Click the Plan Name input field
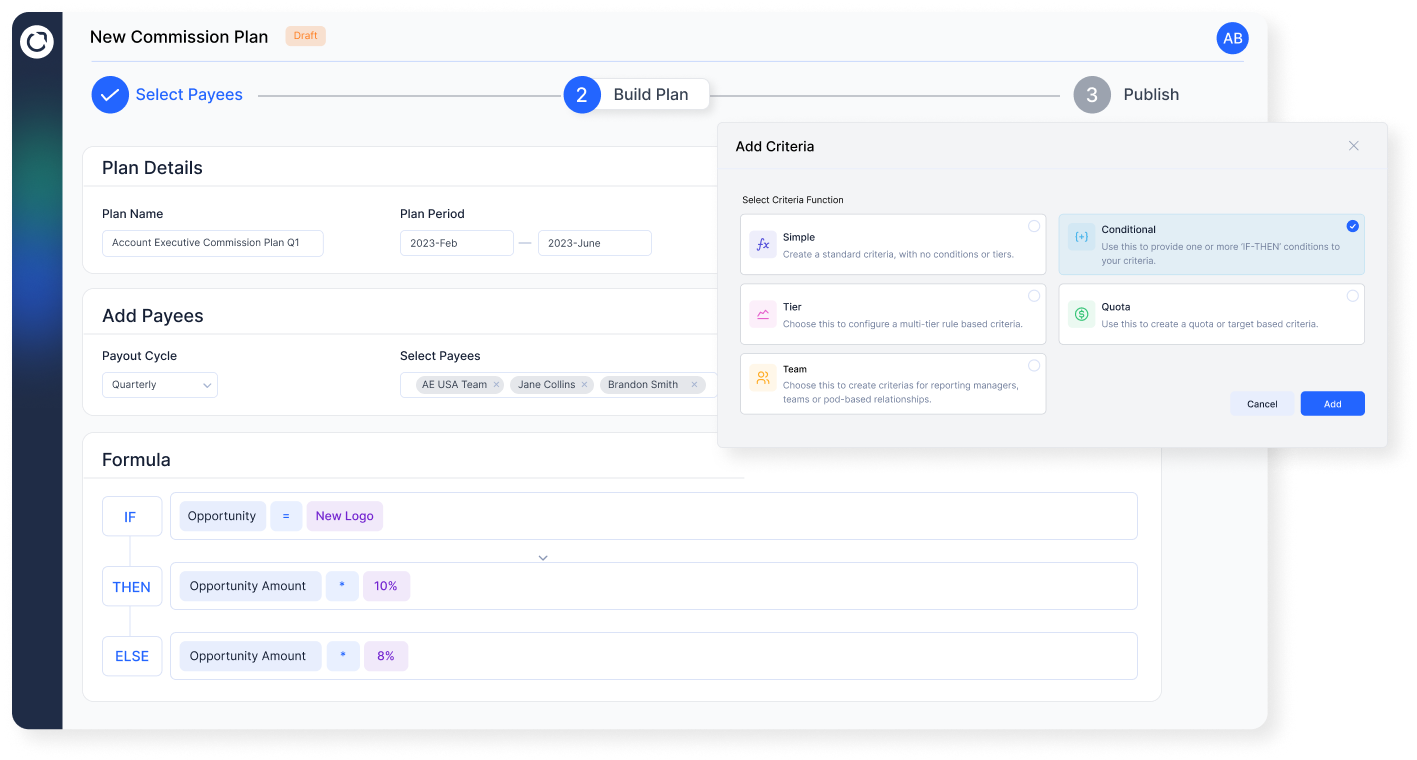This screenshot has width=1417, height=760. [x=212, y=242]
